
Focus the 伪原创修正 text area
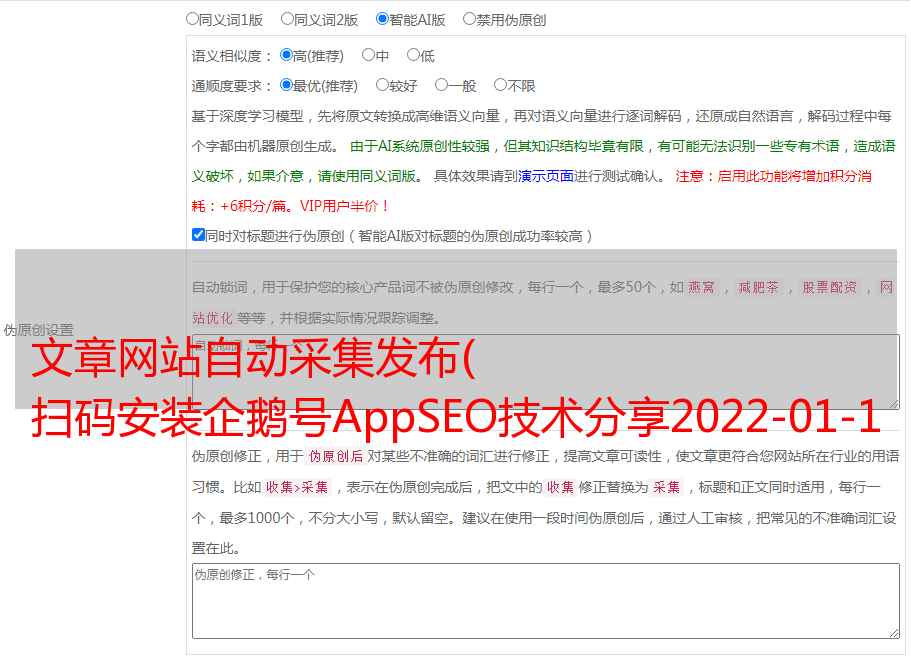point(545,600)
